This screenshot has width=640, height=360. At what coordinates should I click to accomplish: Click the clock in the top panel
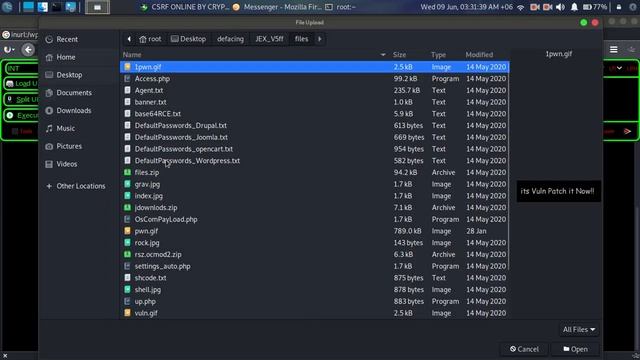tap(467, 7)
